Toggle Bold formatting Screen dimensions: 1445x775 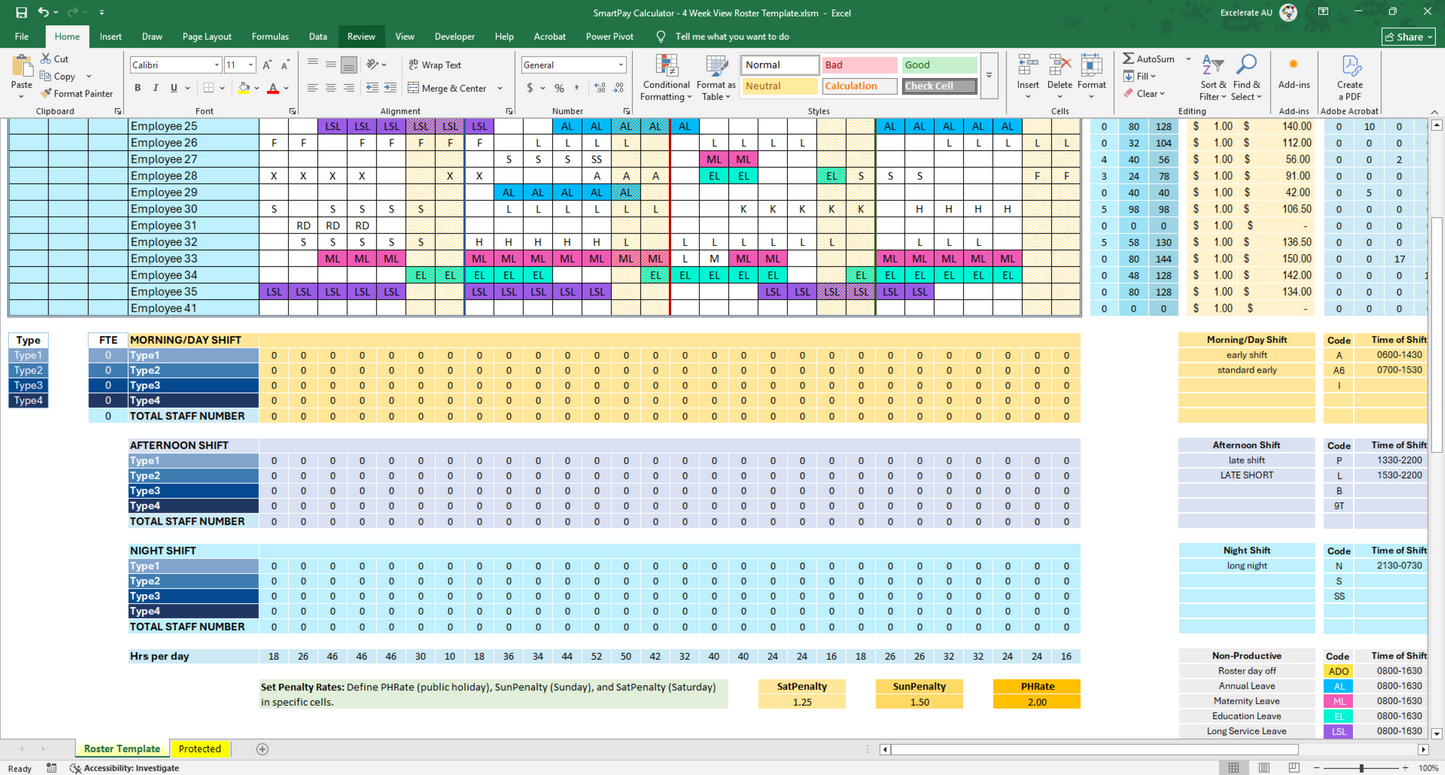coord(138,88)
